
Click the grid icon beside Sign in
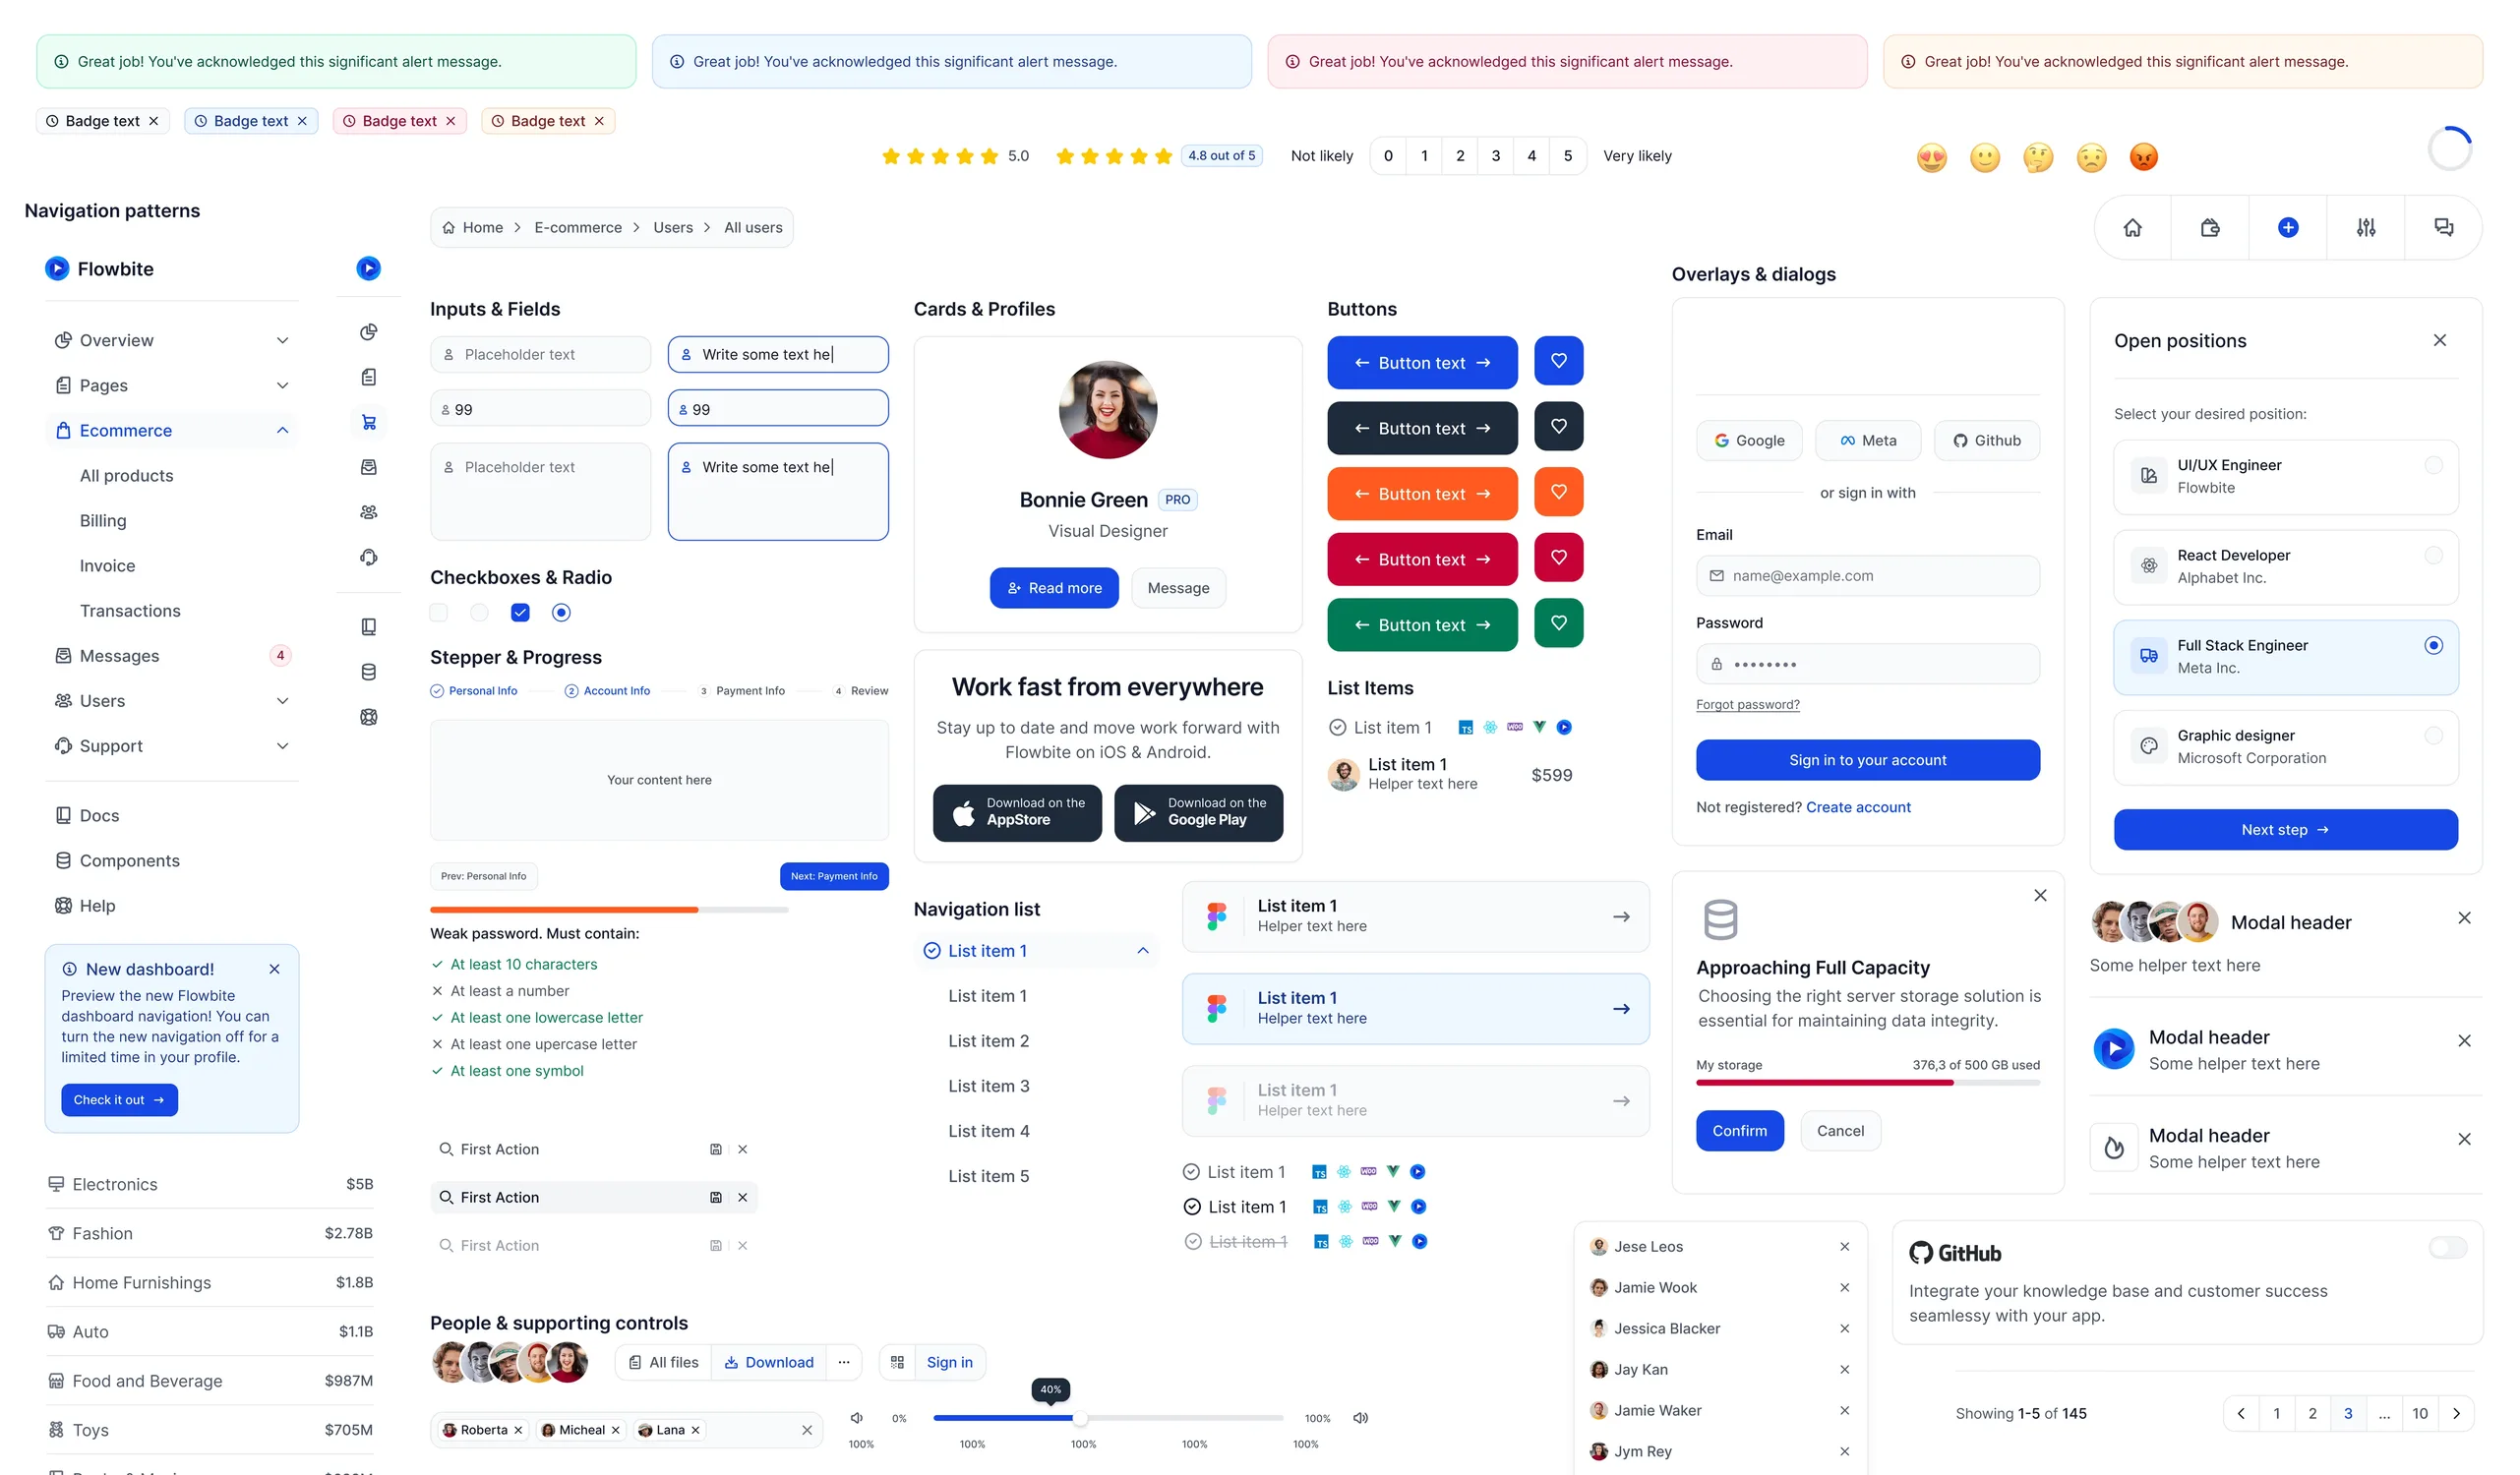pos(897,1362)
